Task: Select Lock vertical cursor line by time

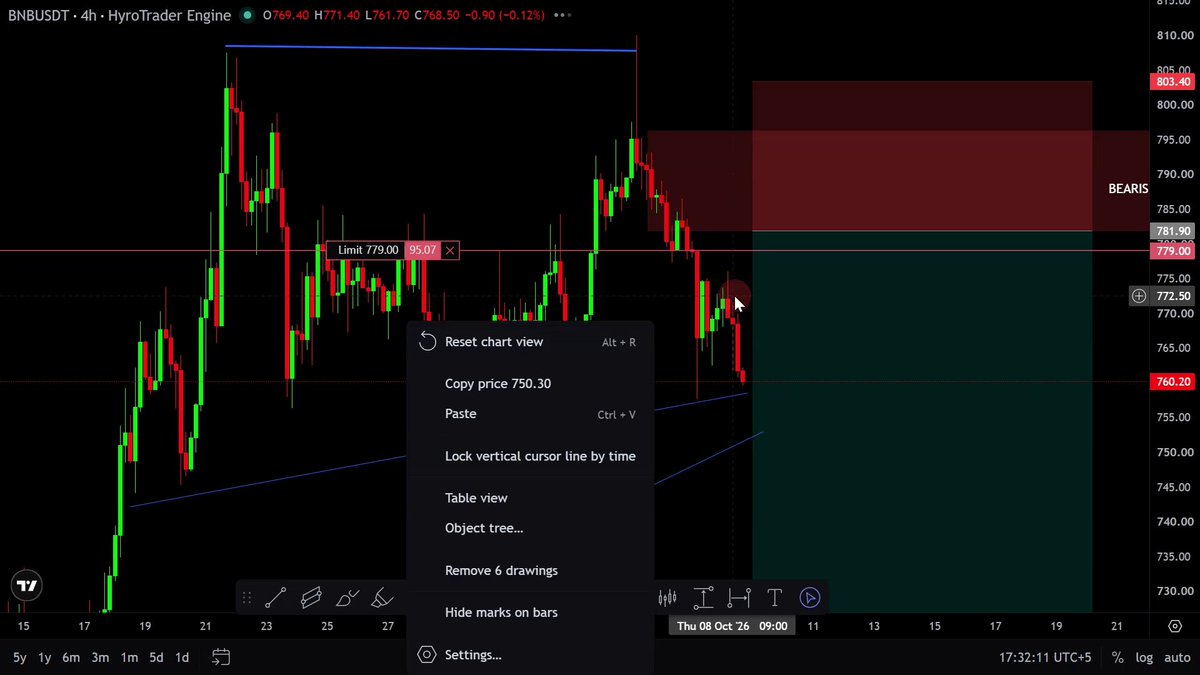Action: (530, 456)
